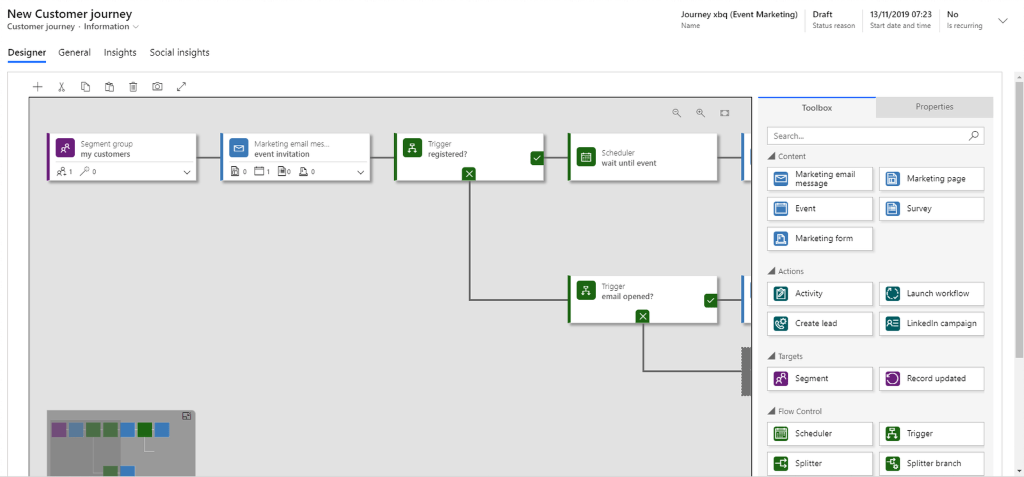The width and height of the screenshot is (1024, 477).
Task: Click the Add (plus) toolbar icon
Action: (37, 86)
